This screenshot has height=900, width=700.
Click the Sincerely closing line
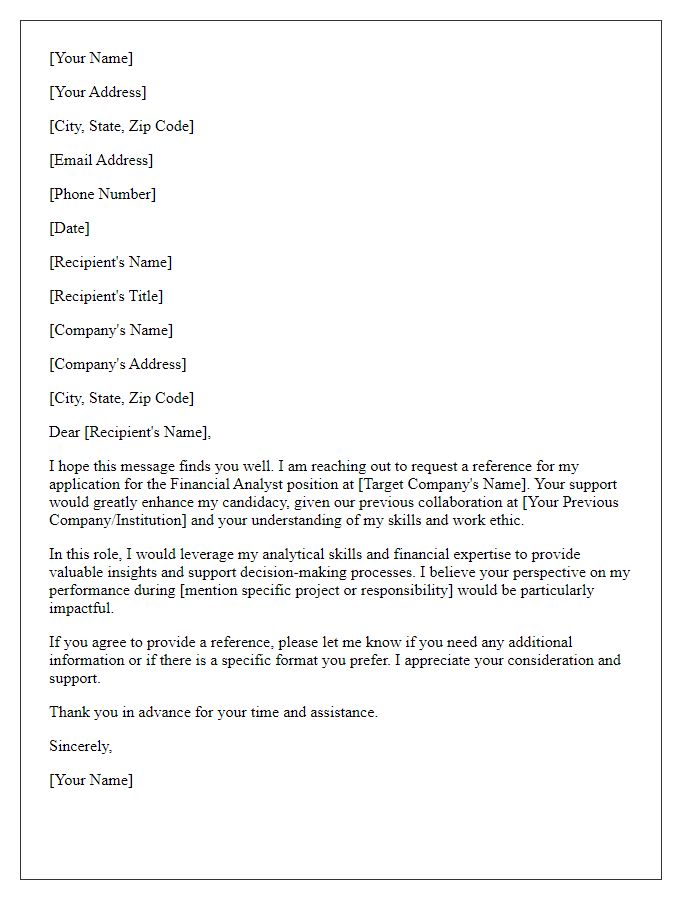(x=80, y=746)
